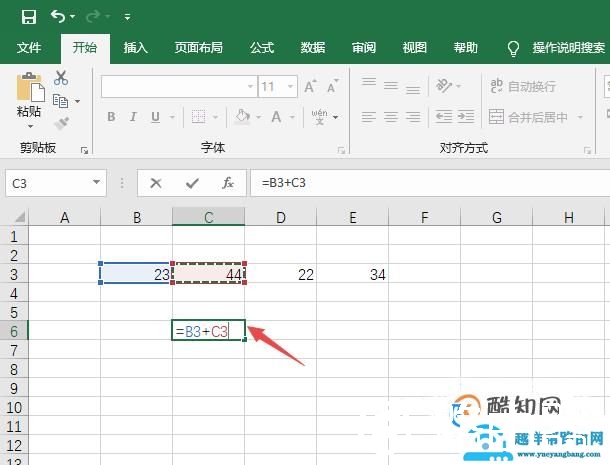Open the 字体 font dialog launcher
610x465 pixels.
tap(341, 150)
